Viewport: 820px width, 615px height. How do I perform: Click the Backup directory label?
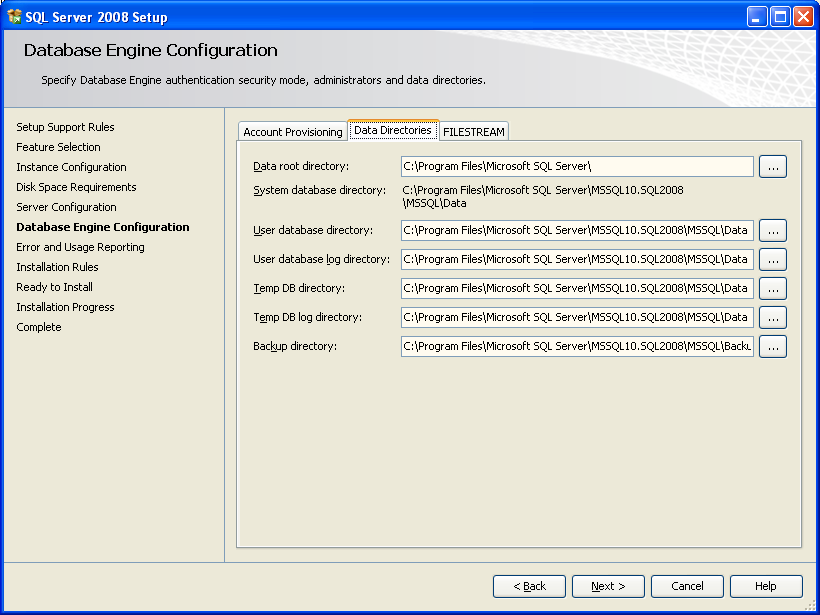click(x=295, y=346)
